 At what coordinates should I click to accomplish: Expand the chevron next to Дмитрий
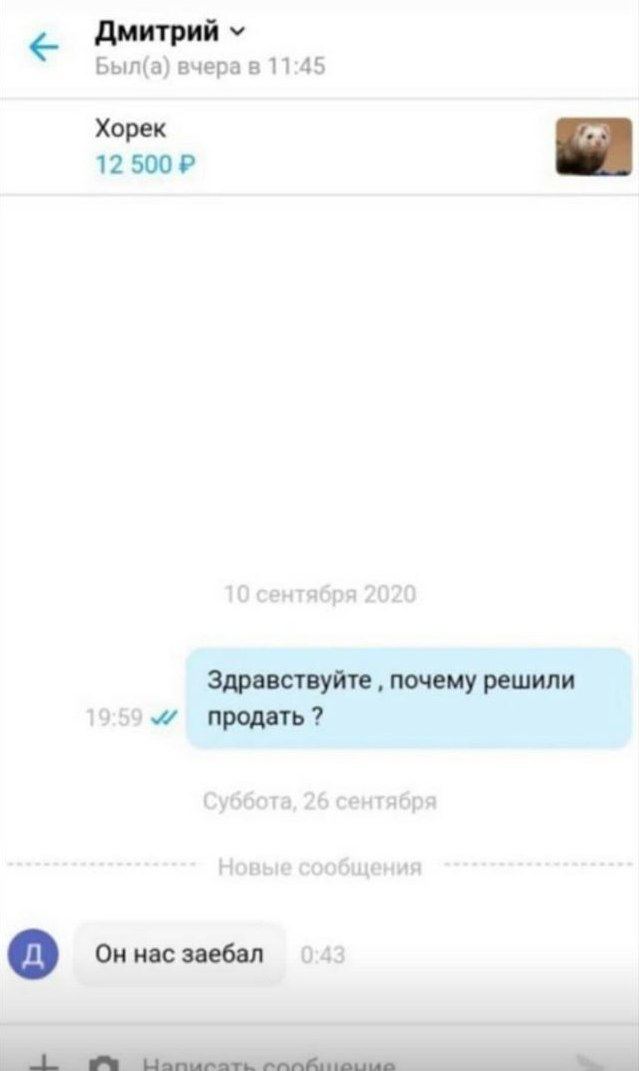coord(238,31)
